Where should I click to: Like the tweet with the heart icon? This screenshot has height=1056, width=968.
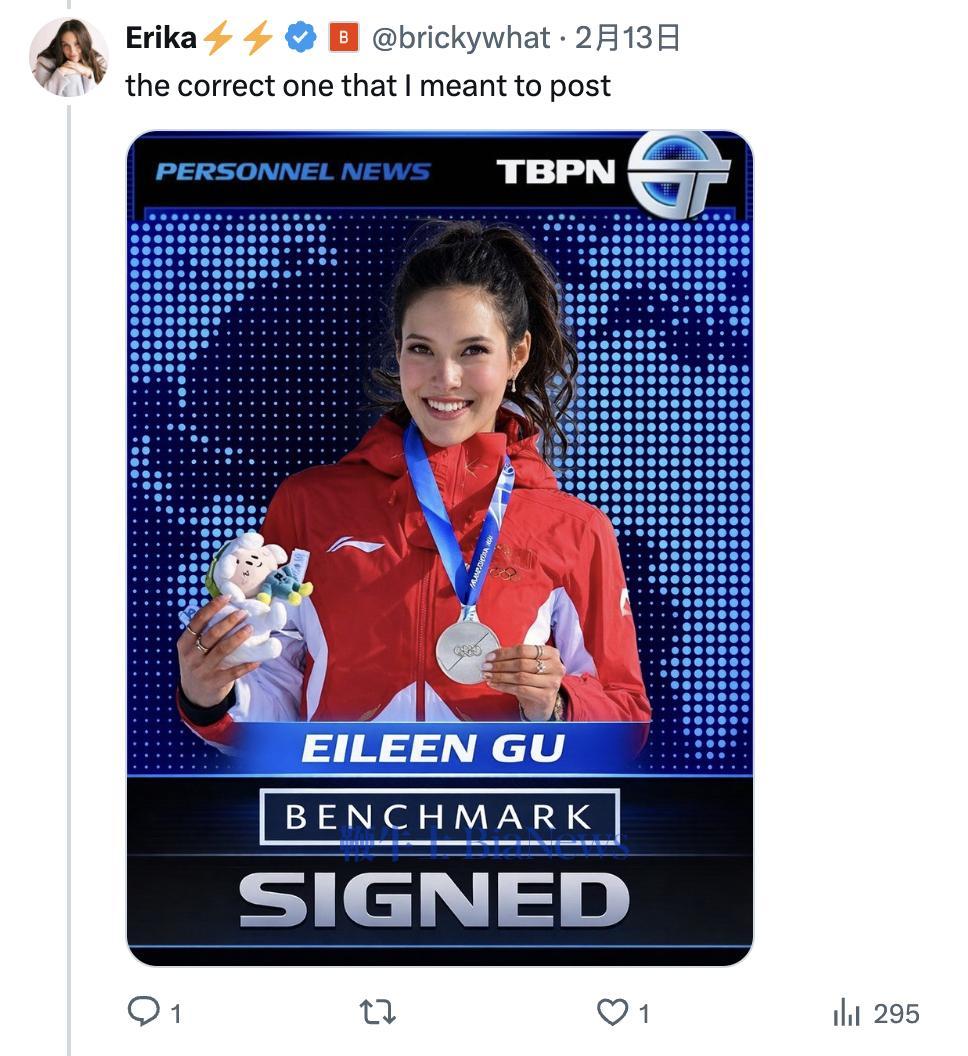point(612,1012)
